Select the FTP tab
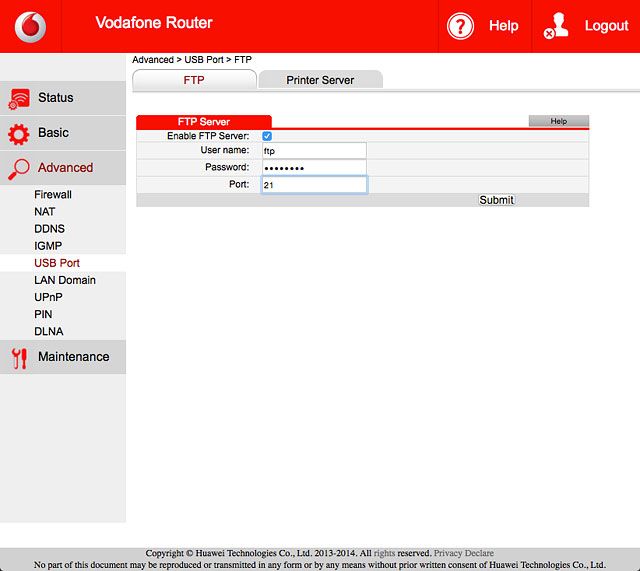 click(x=194, y=80)
